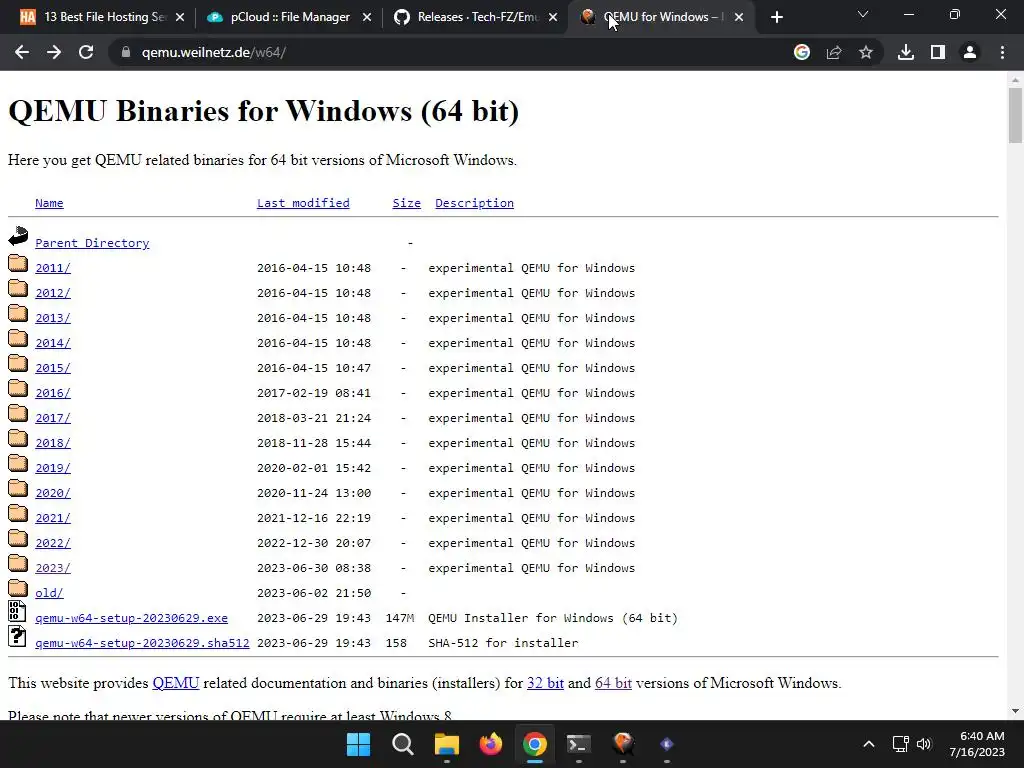Click the folder icon beside old/

(x=18, y=588)
